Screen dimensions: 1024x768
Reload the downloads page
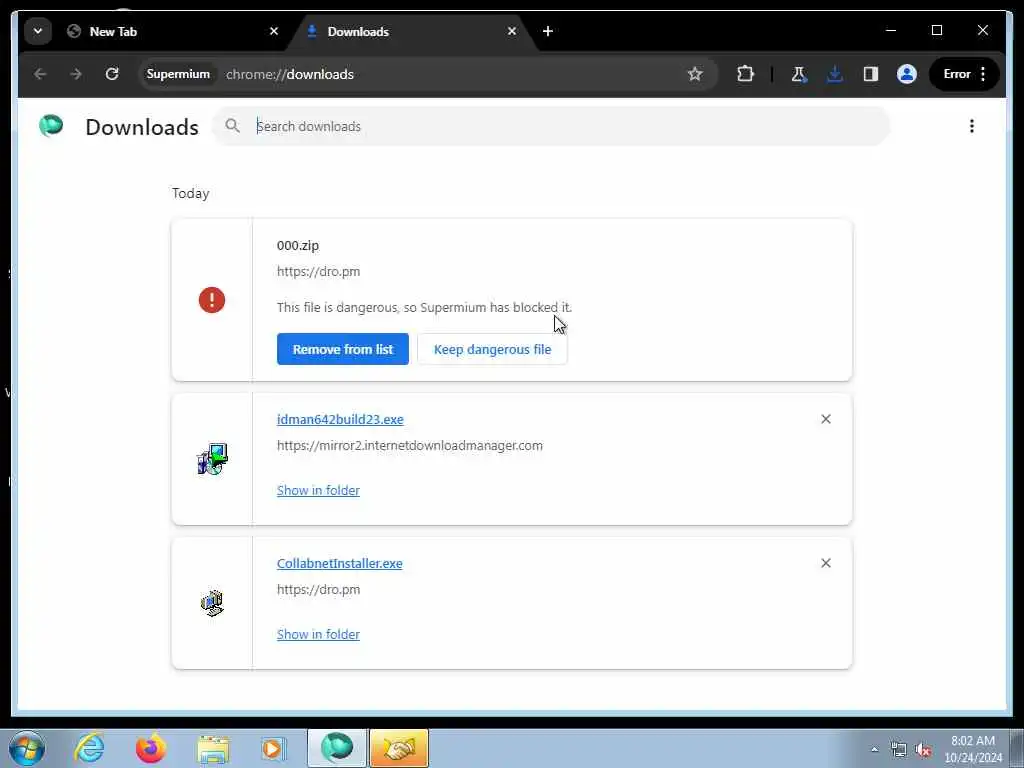[112, 74]
